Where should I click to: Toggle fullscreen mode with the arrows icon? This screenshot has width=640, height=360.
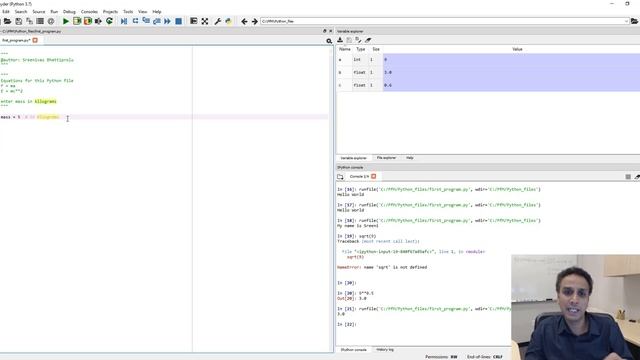pos(205,21)
